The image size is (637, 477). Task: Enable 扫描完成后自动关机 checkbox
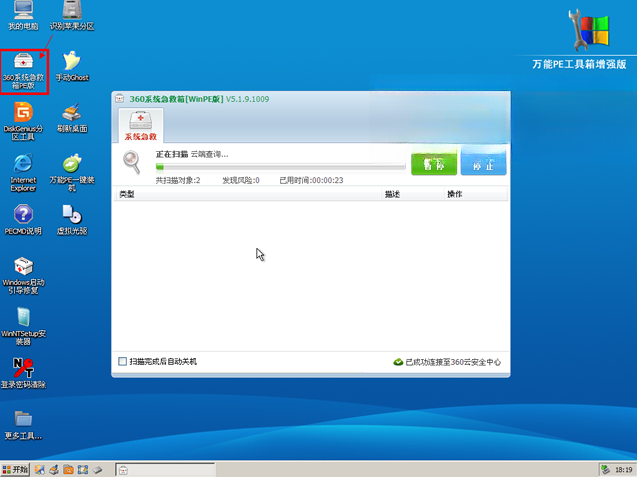pos(122,361)
